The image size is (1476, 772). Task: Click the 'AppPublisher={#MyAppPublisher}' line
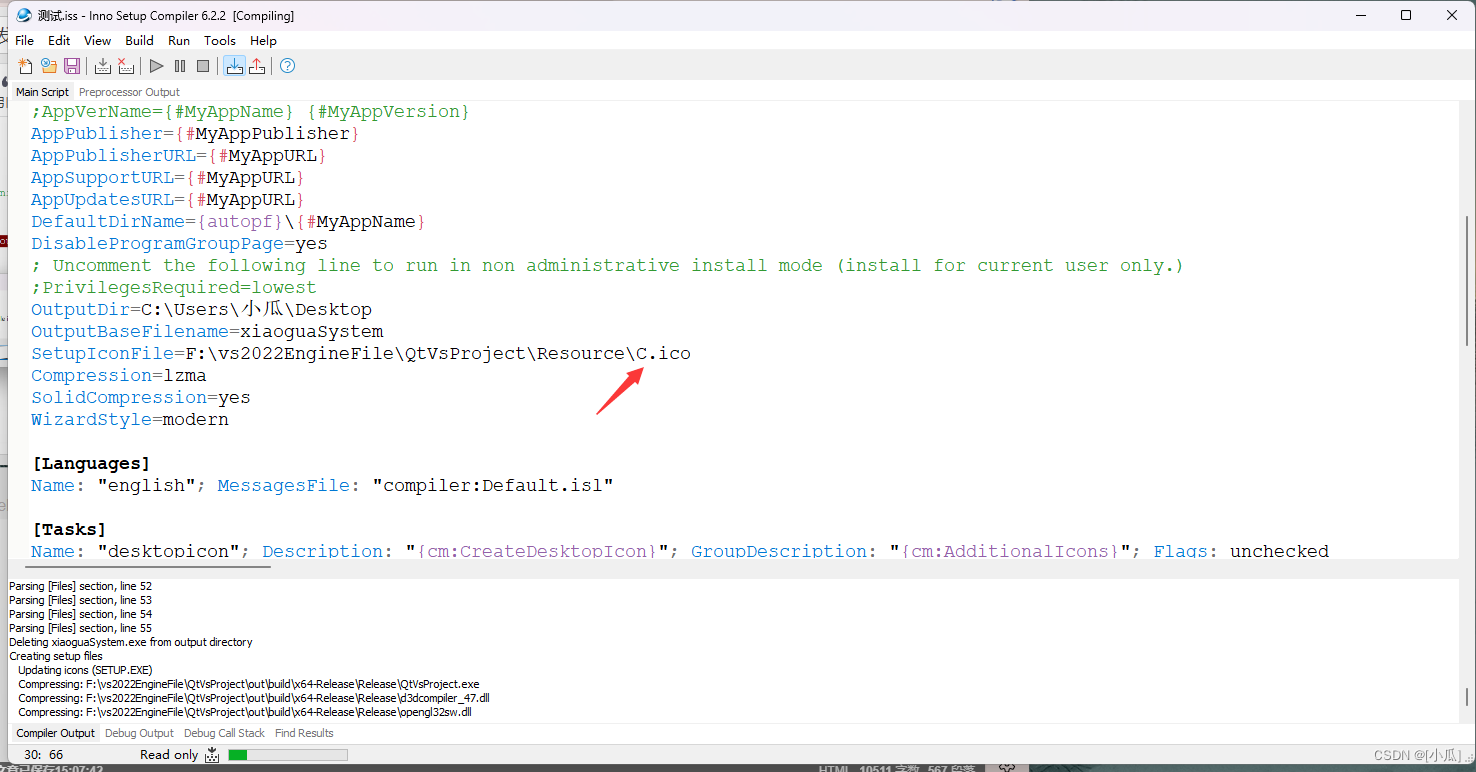click(x=195, y=134)
